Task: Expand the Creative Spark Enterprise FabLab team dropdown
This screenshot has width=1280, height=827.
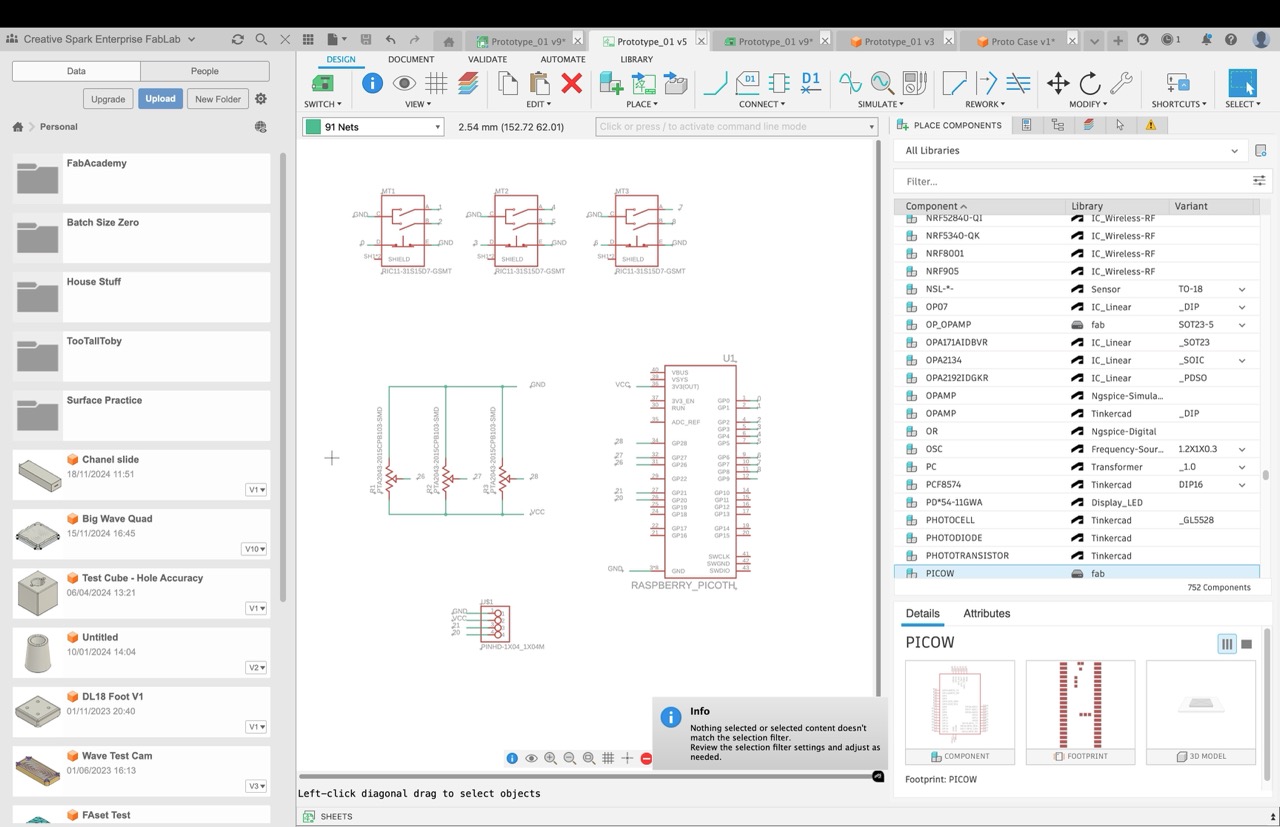Action: [191, 39]
